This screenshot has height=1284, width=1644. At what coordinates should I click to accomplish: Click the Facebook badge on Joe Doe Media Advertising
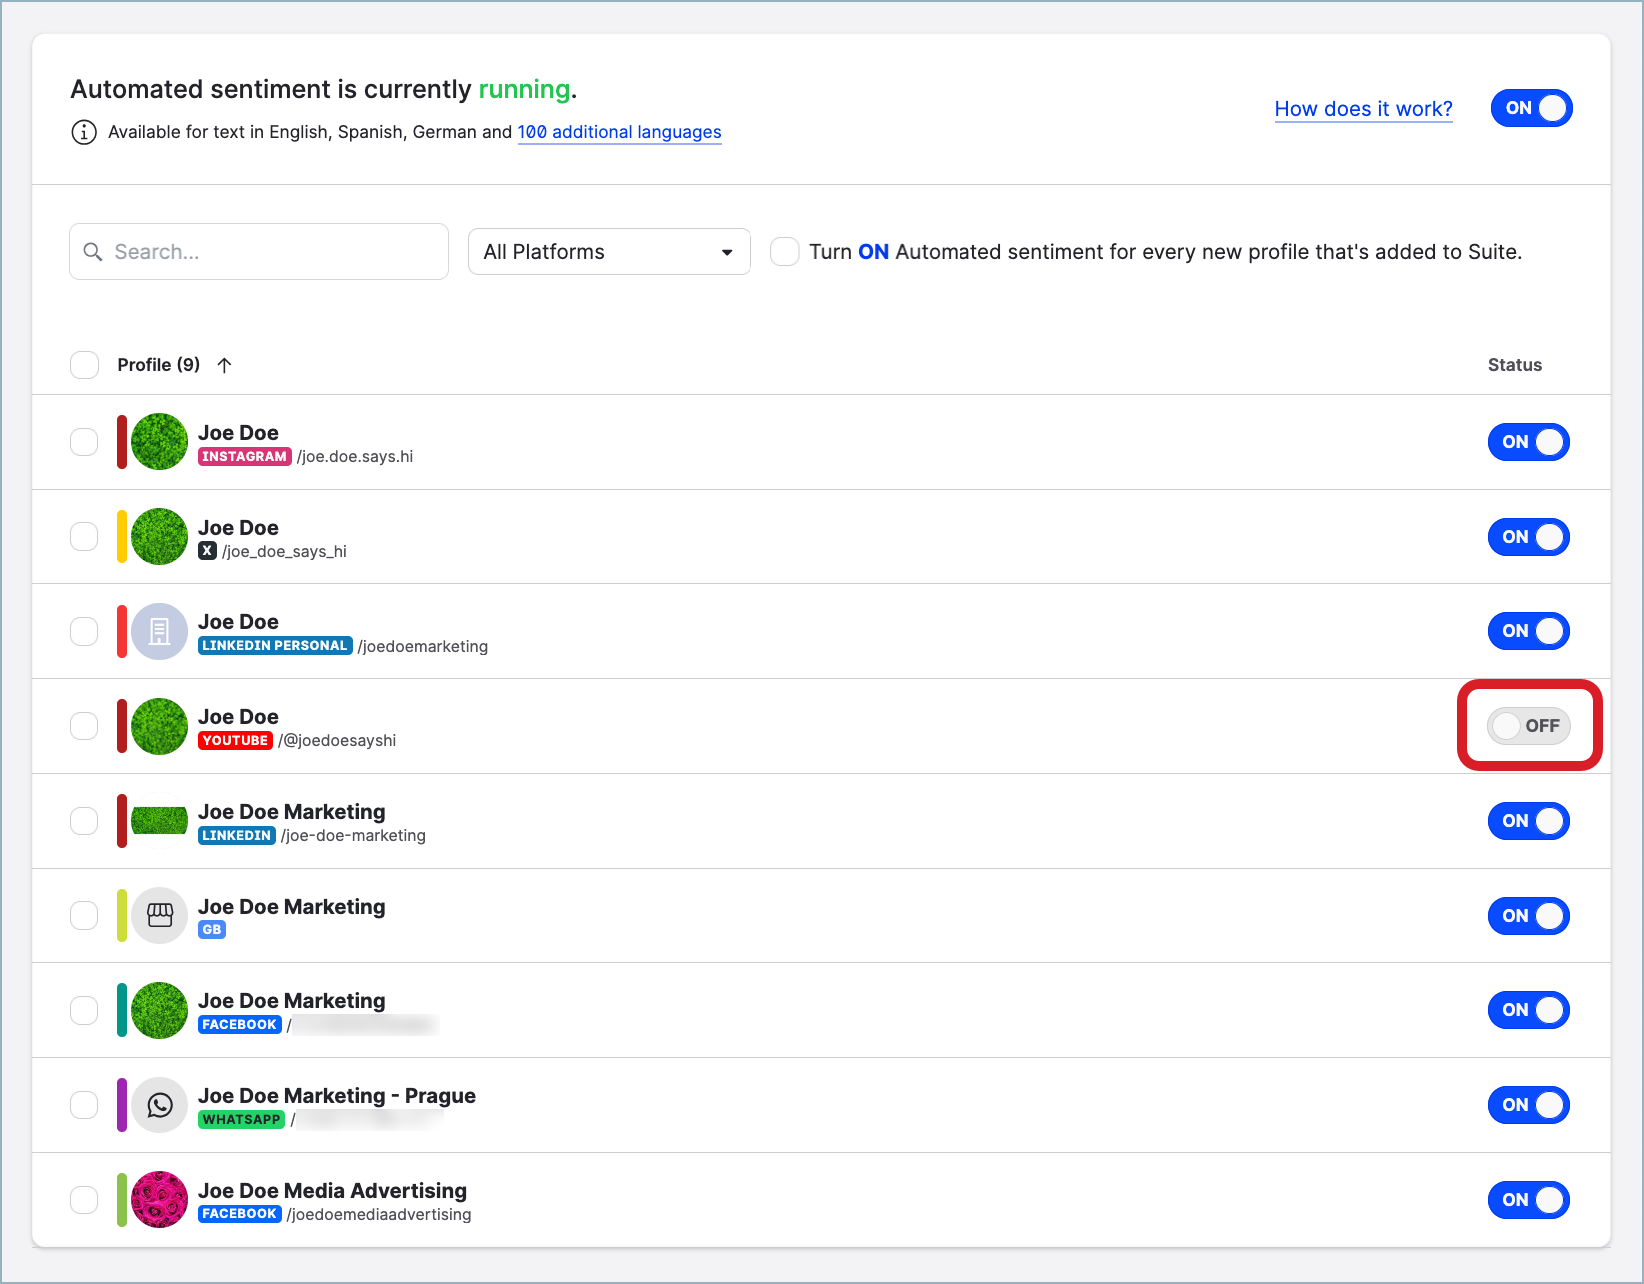tap(239, 1213)
